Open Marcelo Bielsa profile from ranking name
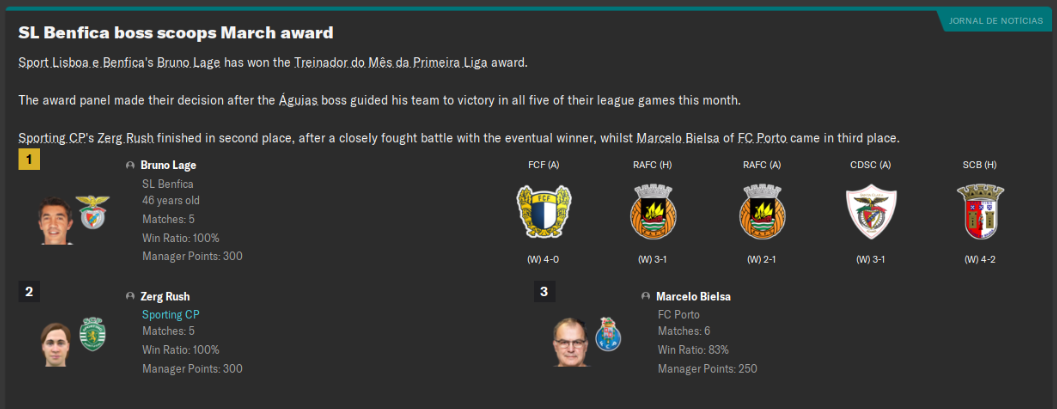 [693, 296]
